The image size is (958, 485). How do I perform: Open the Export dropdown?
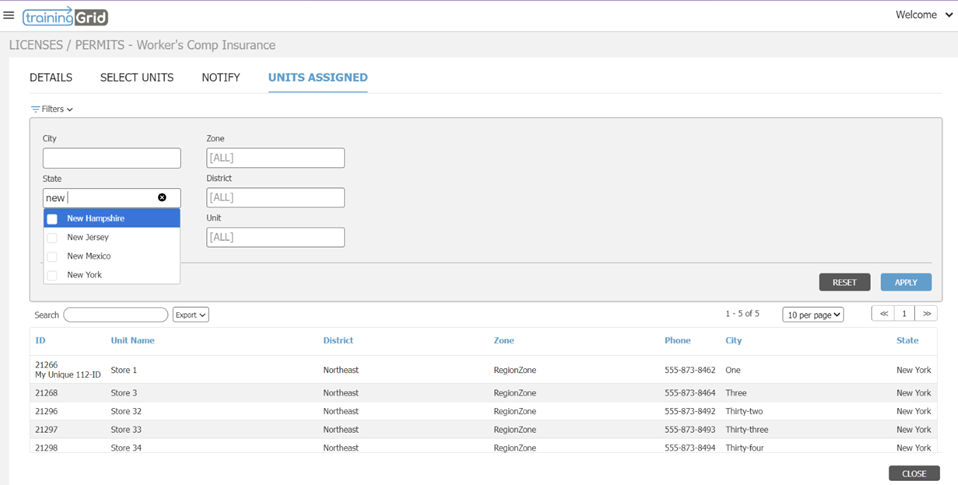point(190,315)
